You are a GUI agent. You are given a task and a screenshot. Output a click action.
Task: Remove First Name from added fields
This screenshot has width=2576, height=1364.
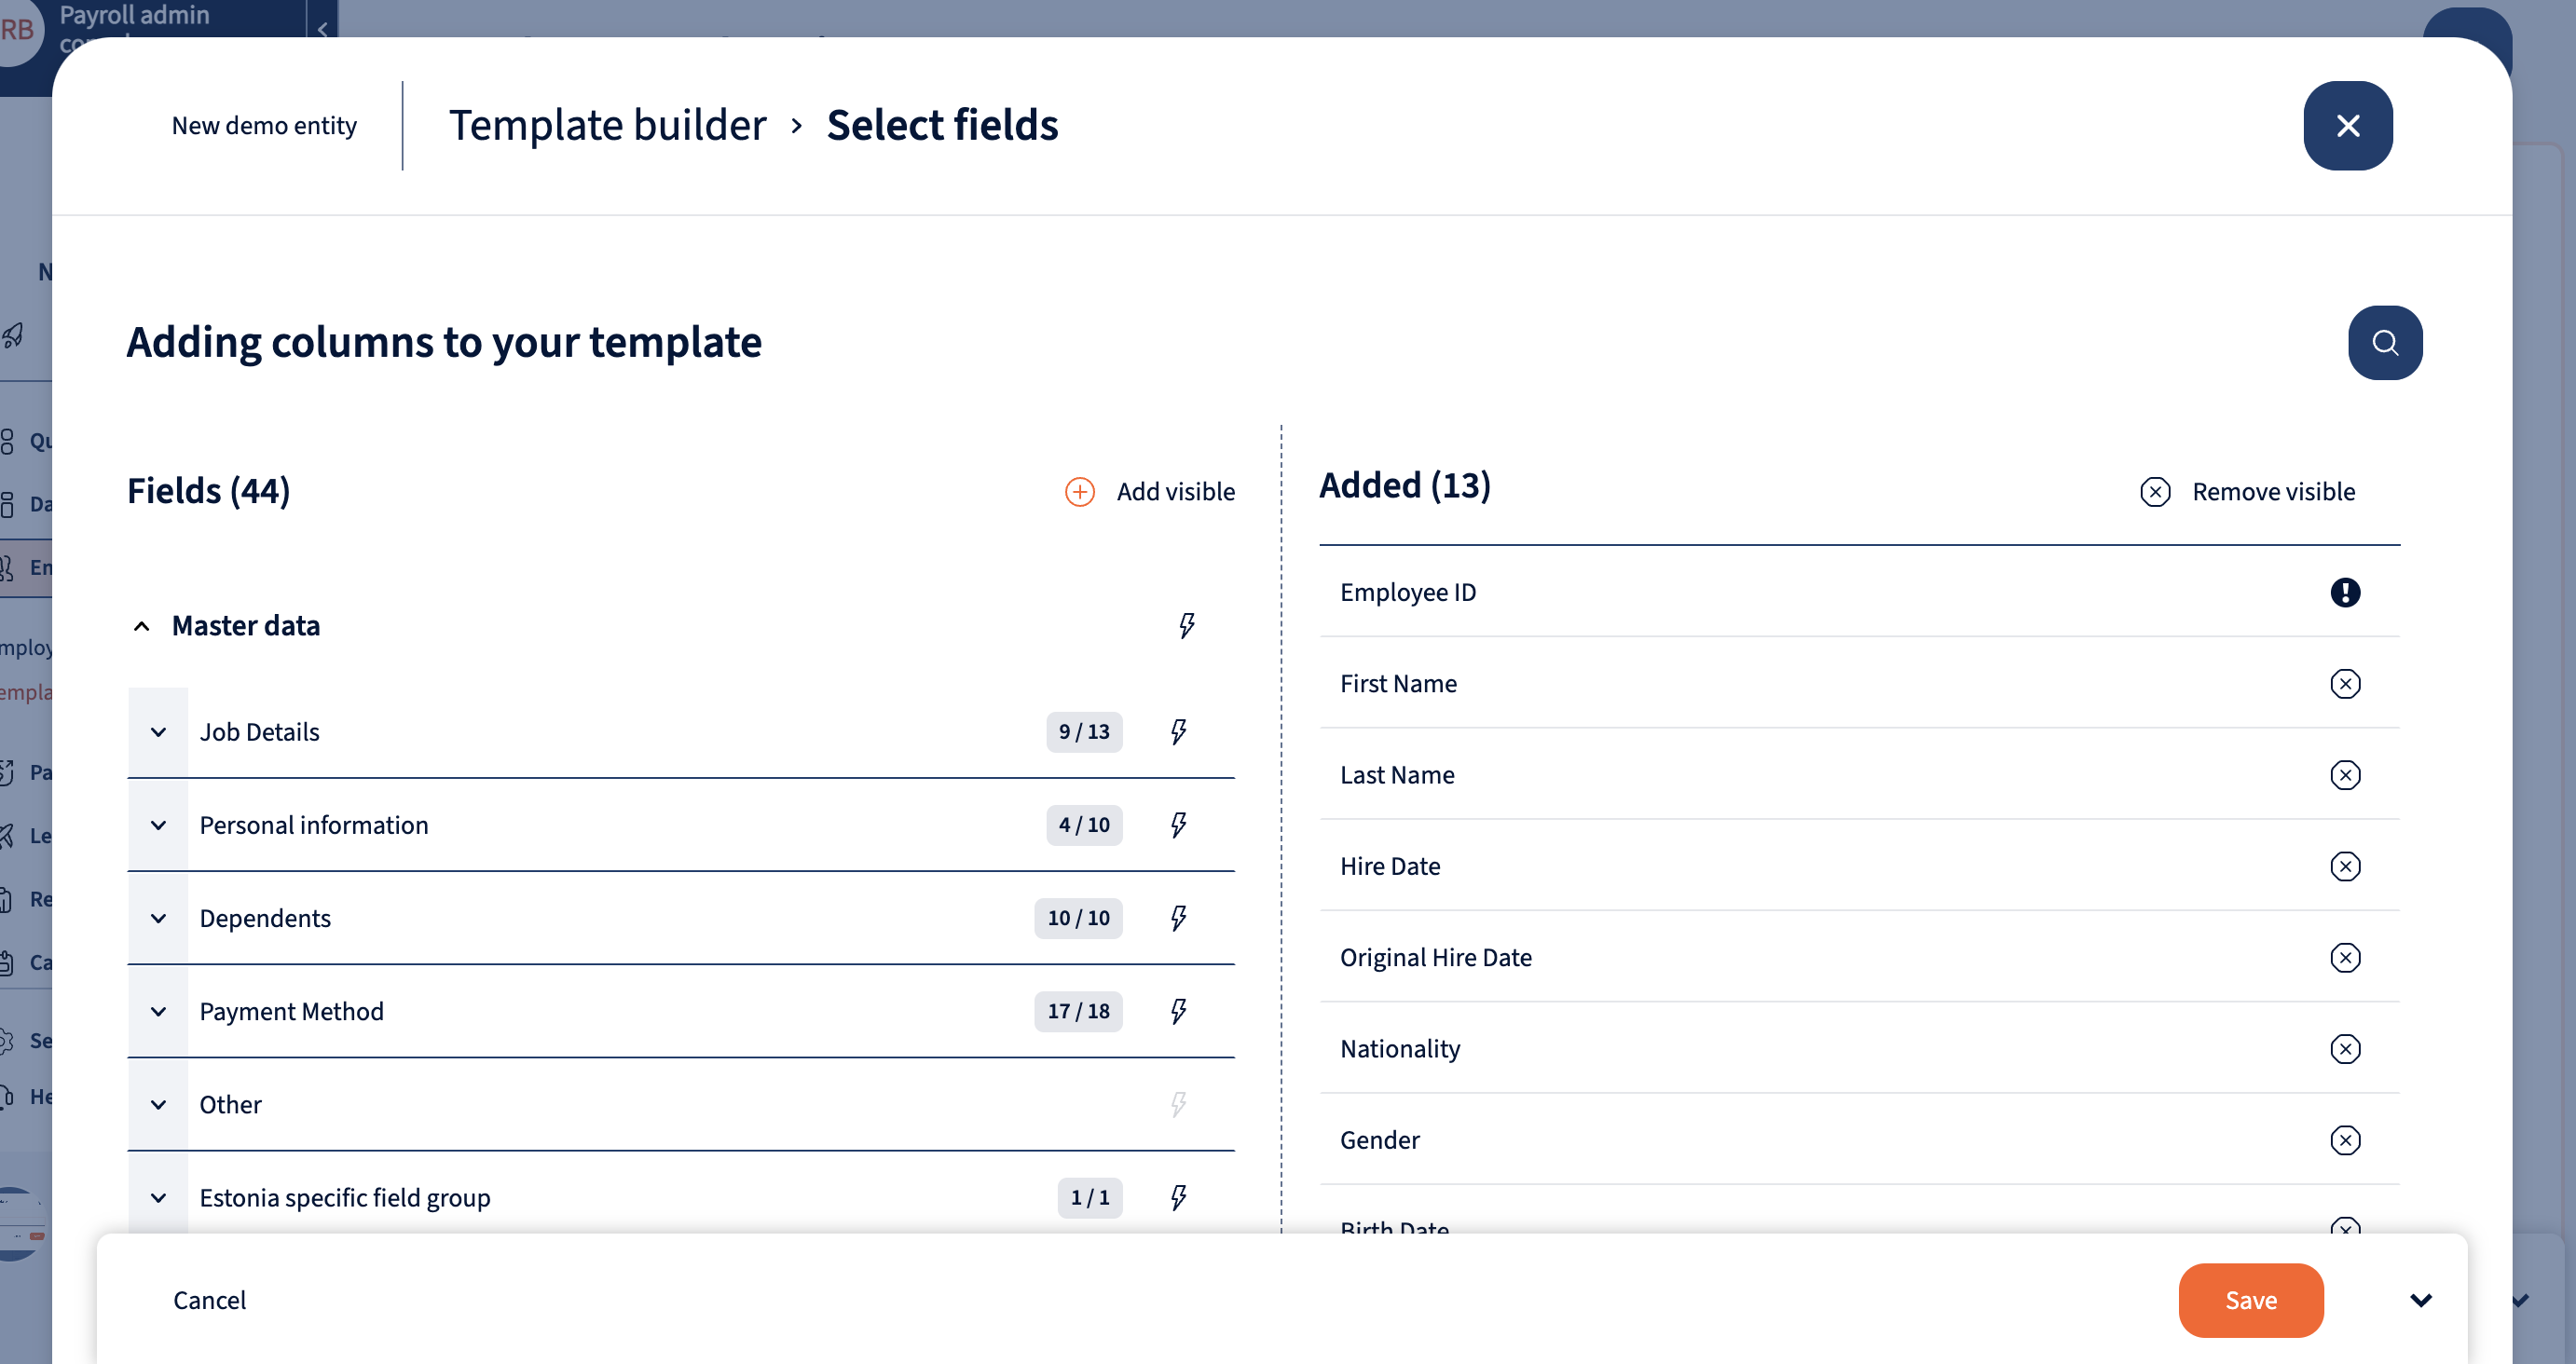click(x=2344, y=683)
